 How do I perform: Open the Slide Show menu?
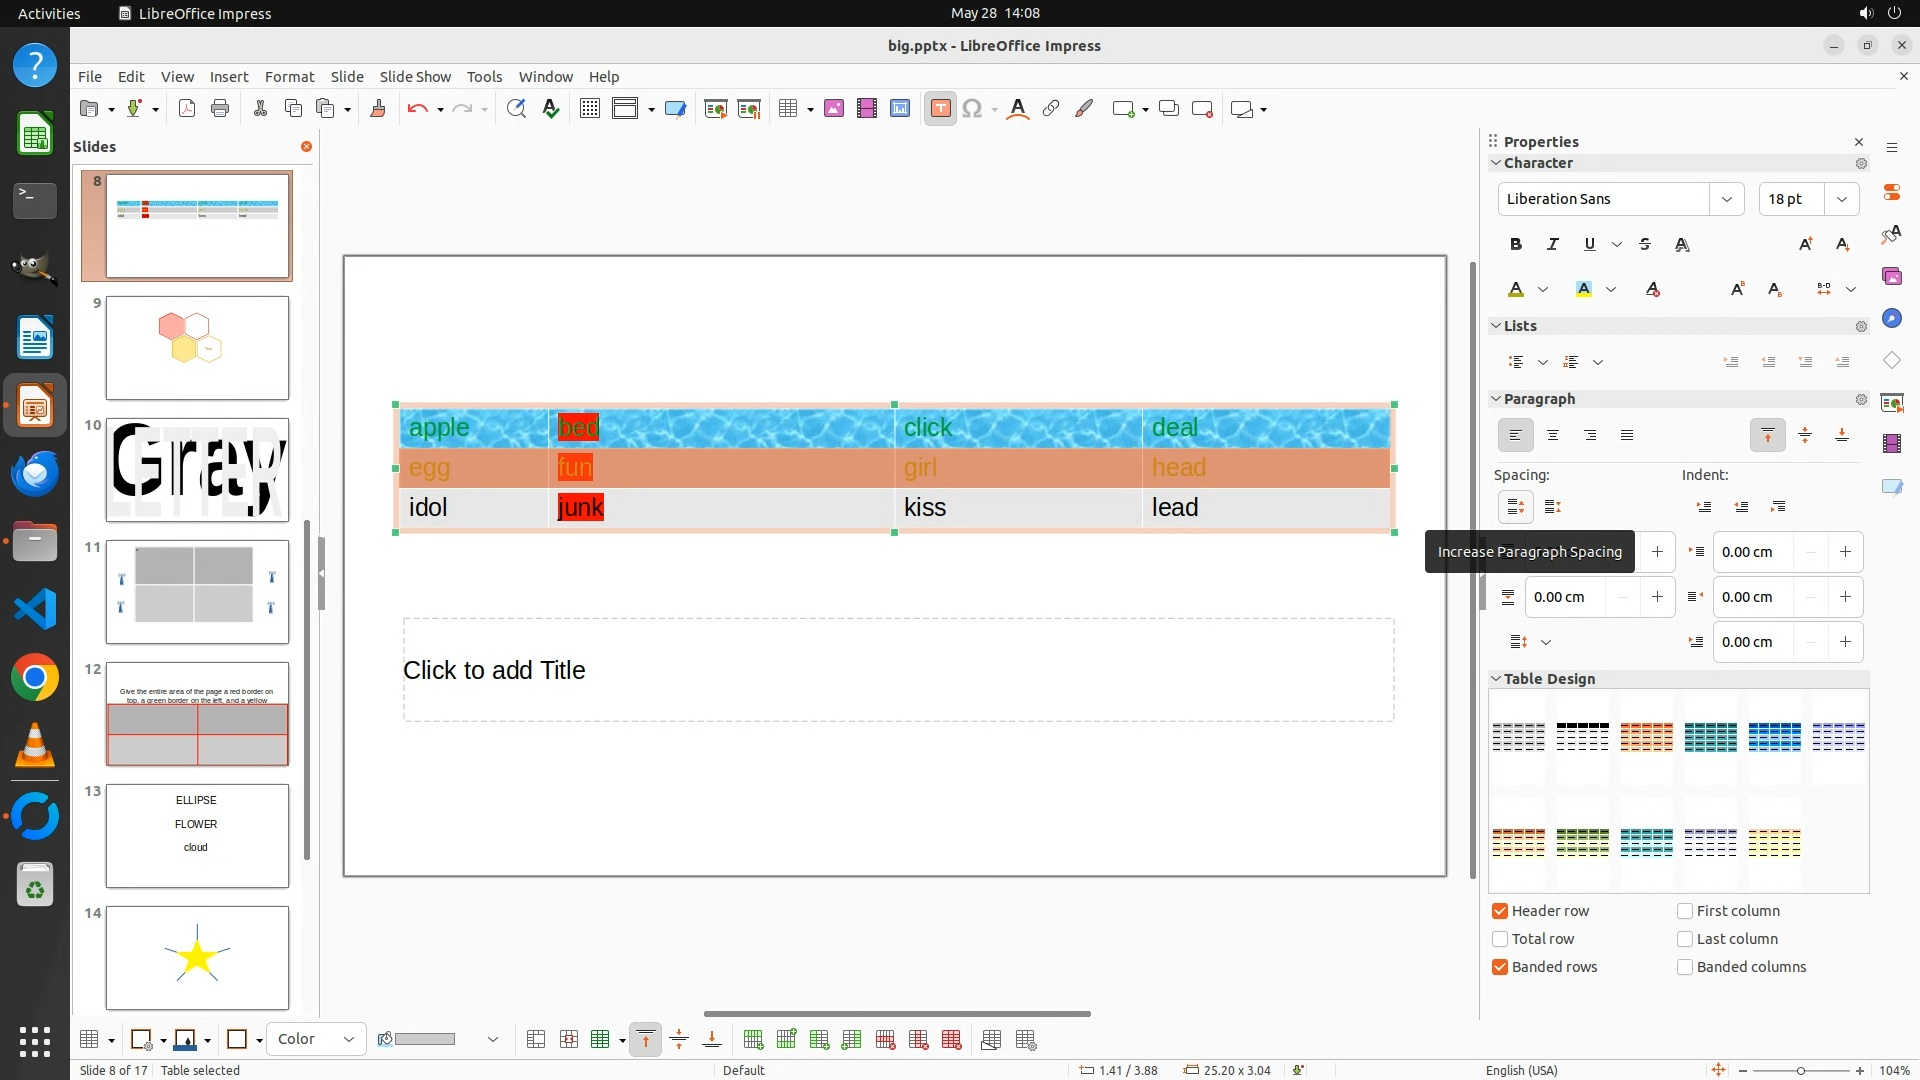[415, 76]
